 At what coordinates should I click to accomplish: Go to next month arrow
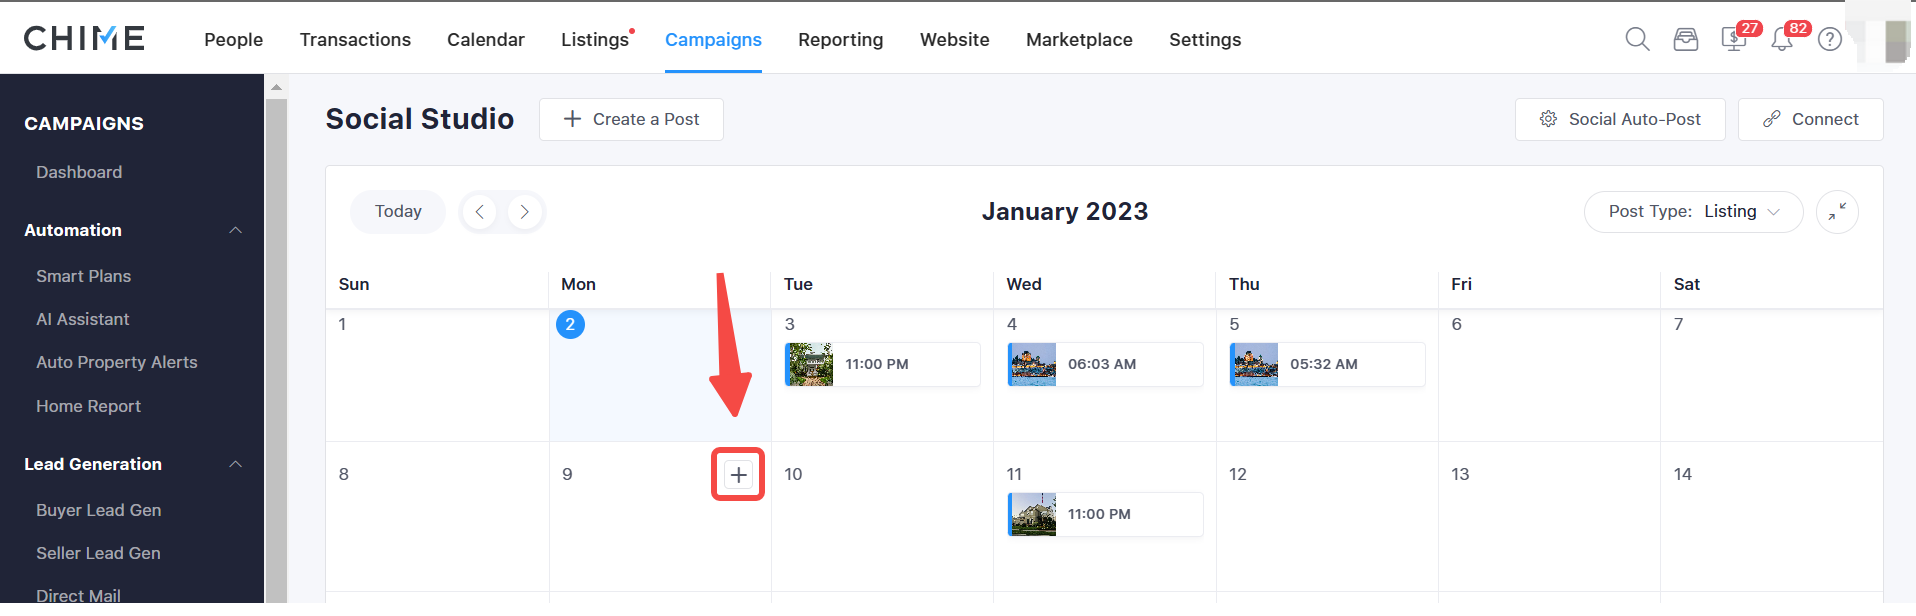[x=525, y=212]
